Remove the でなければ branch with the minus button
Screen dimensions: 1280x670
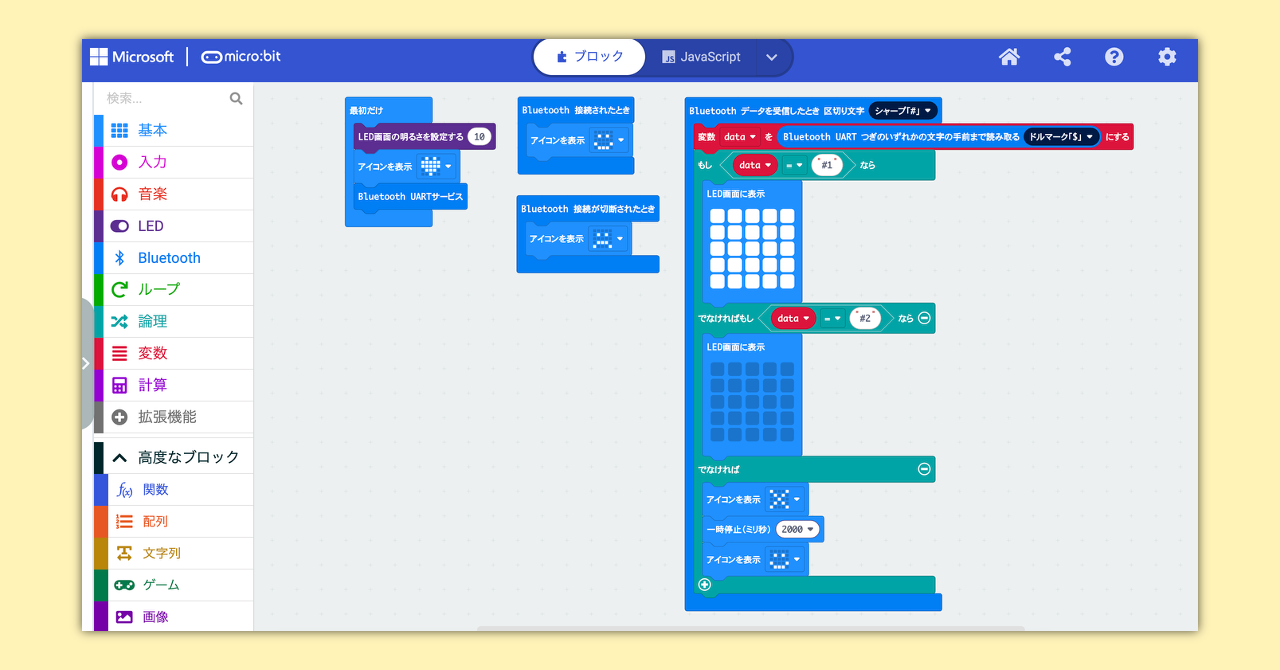tap(926, 468)
